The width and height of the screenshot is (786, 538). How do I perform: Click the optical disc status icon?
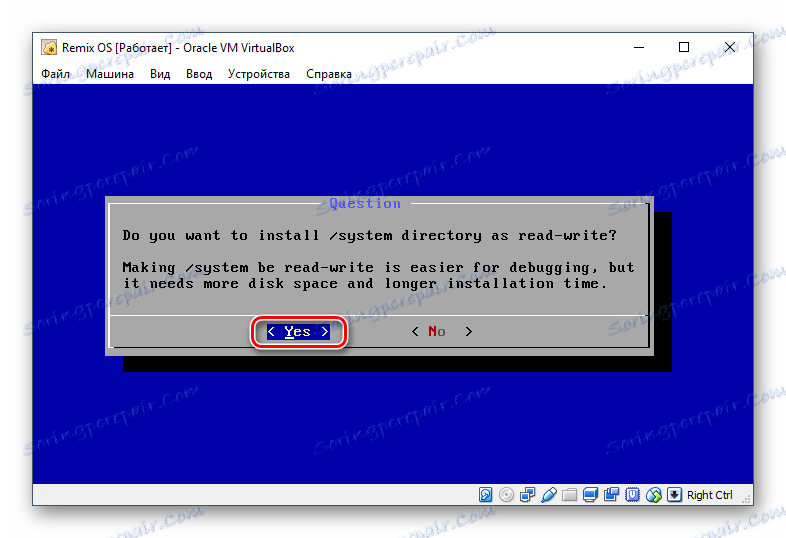coord(506,495)
